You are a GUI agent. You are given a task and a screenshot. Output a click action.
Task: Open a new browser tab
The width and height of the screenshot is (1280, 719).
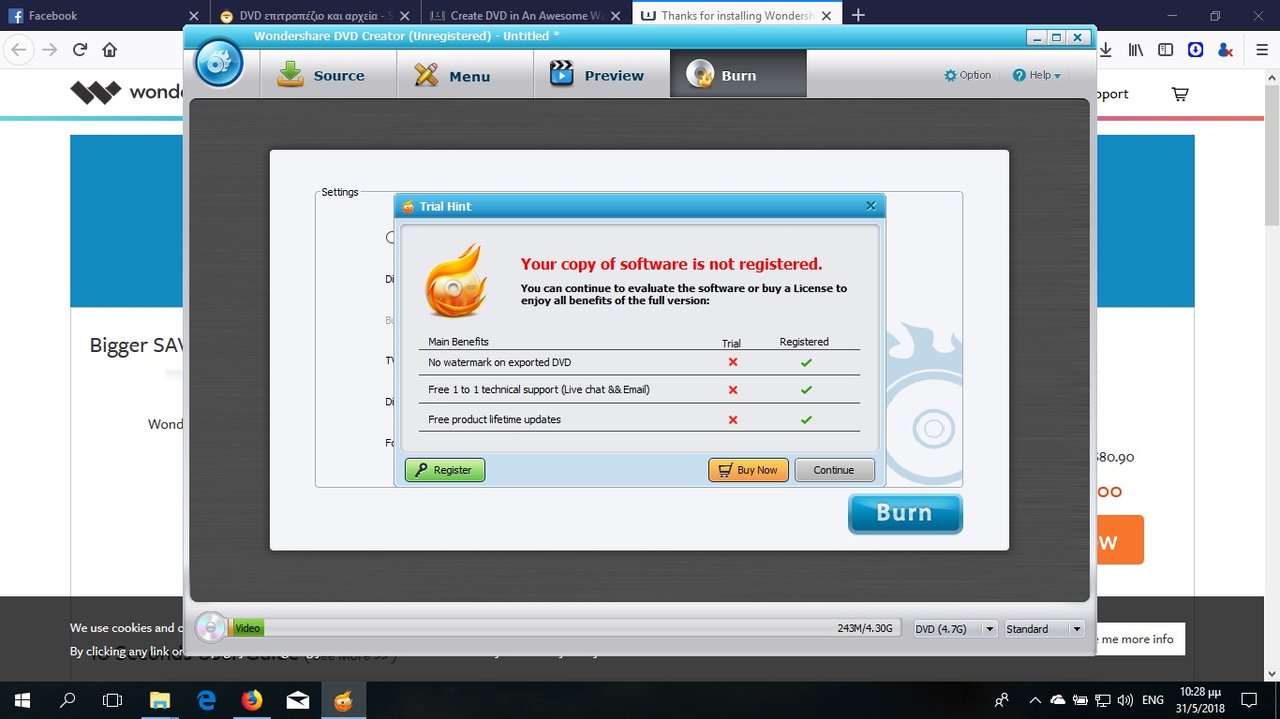858,15
